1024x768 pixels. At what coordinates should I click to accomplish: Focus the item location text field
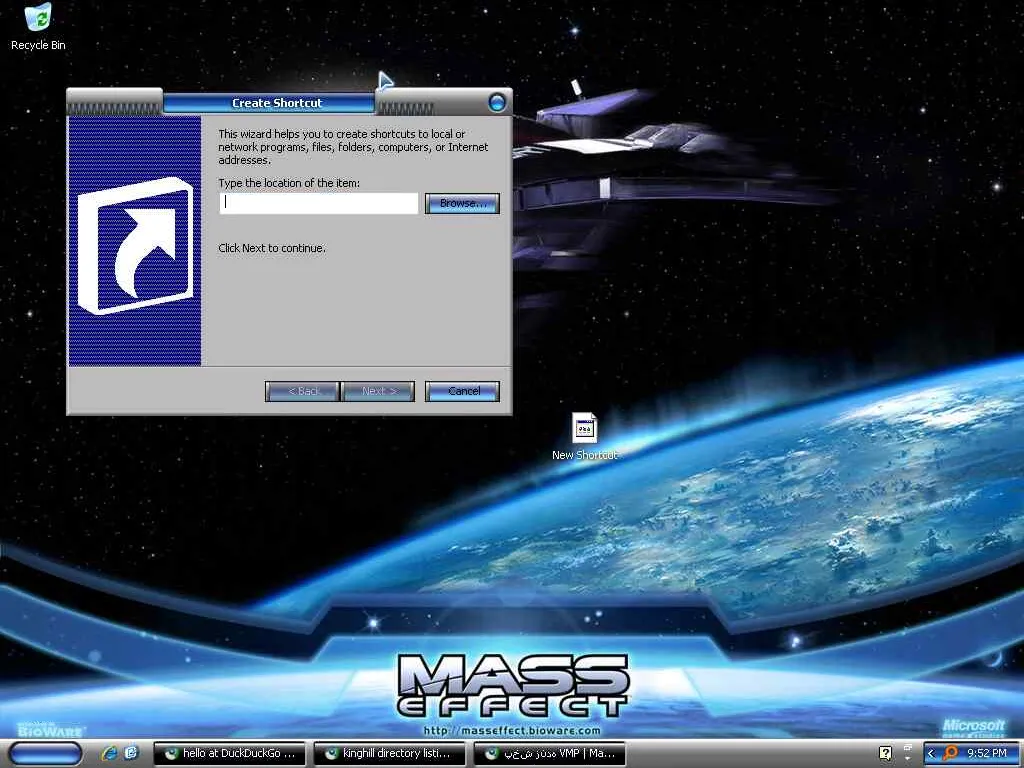point(319,203)
